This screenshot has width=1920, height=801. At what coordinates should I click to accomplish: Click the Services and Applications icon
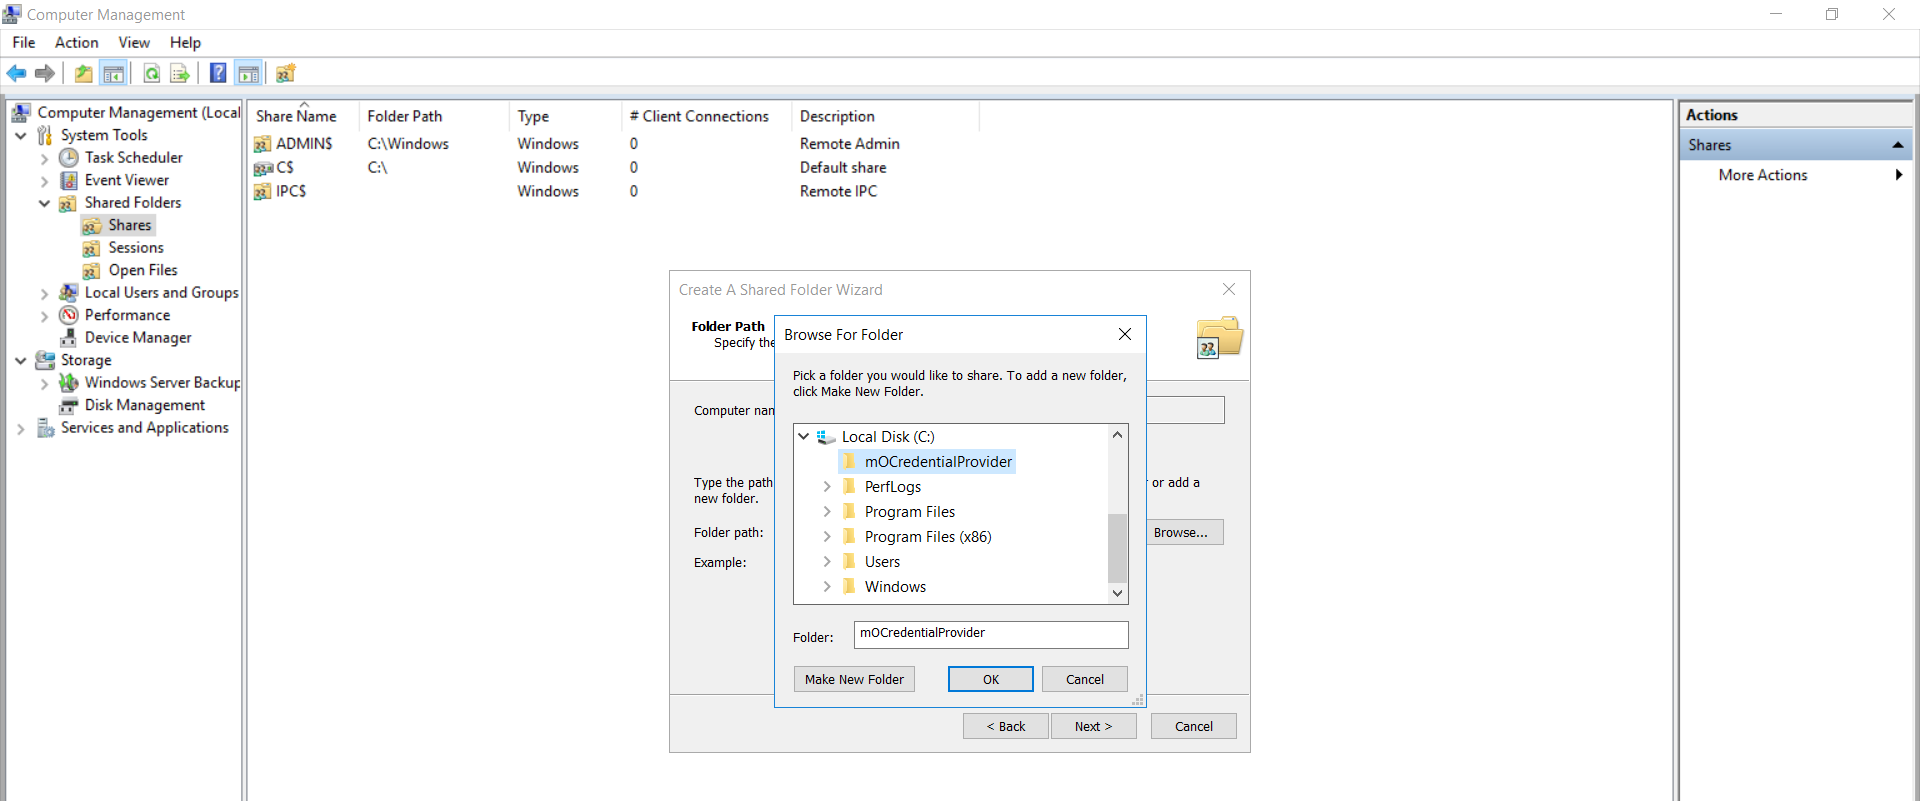point(45,428)
